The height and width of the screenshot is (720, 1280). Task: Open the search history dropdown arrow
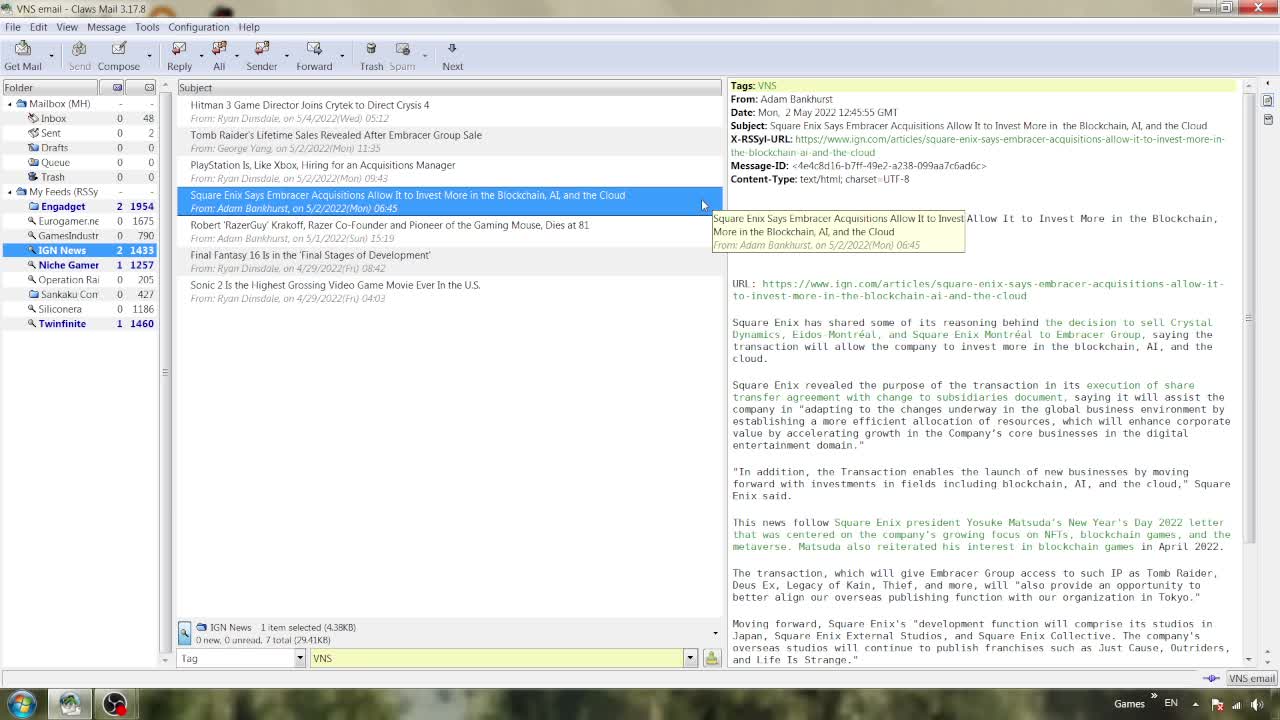click(x=690, y=658)
